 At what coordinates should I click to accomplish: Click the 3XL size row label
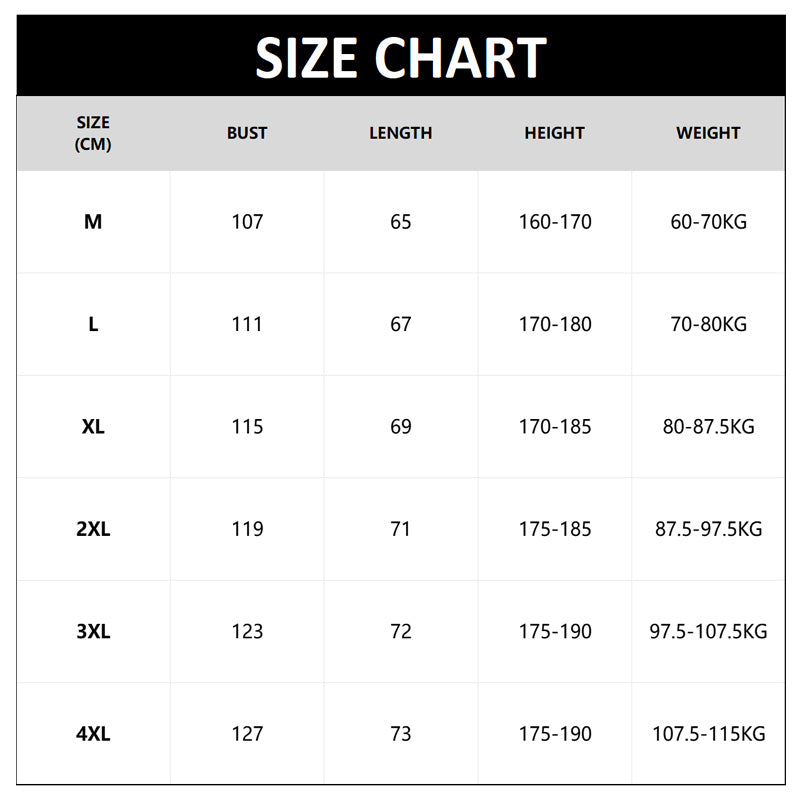pos(93,632)
